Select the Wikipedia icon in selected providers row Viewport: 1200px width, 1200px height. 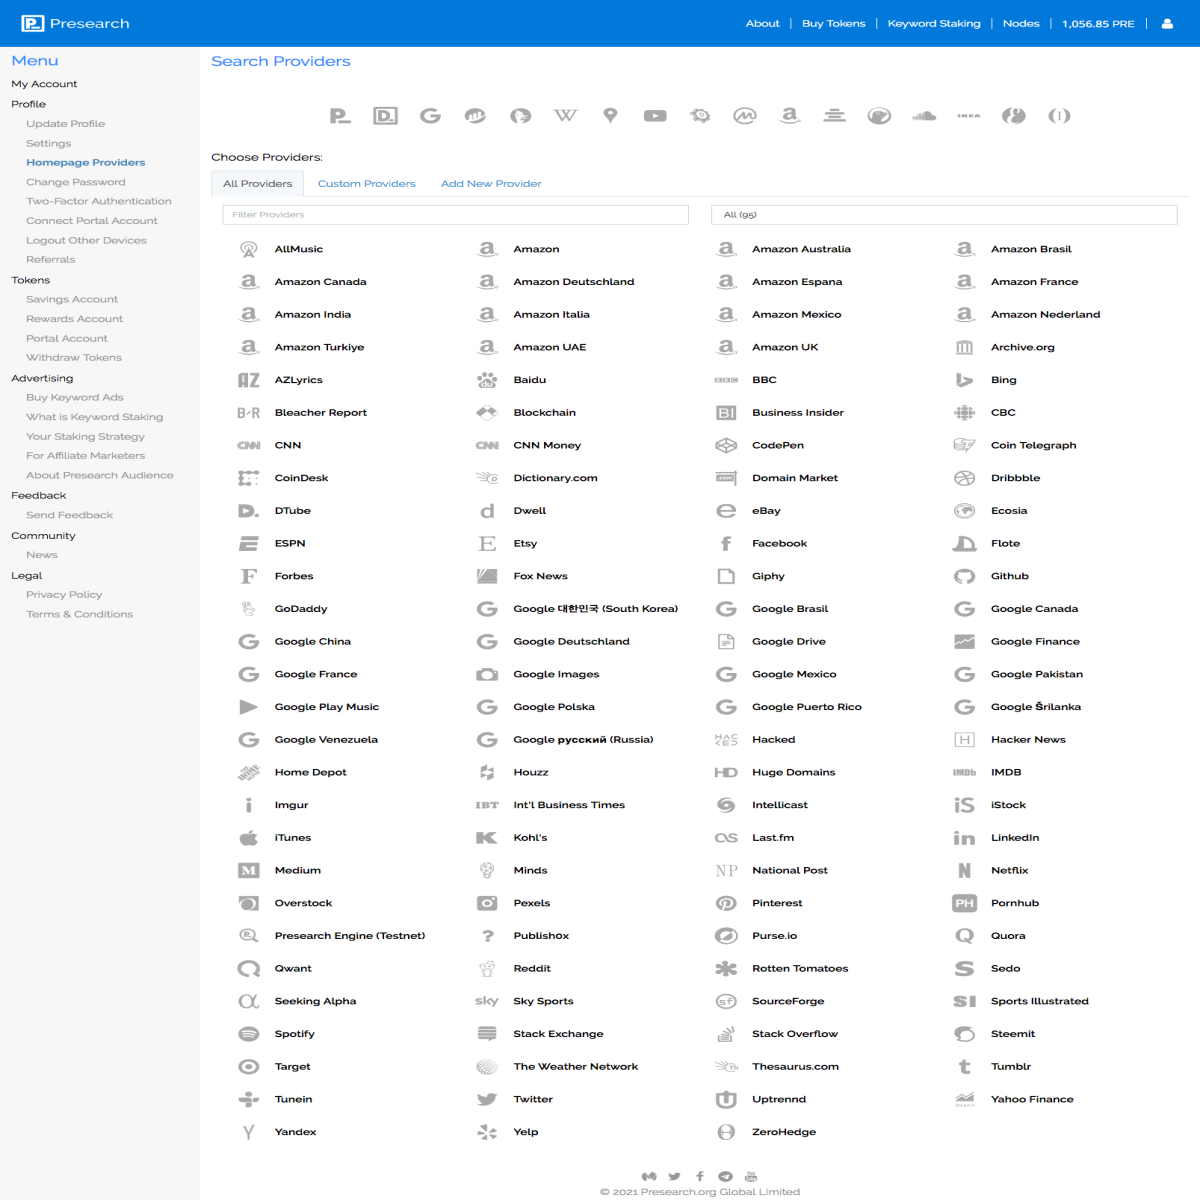pos(565,116)
